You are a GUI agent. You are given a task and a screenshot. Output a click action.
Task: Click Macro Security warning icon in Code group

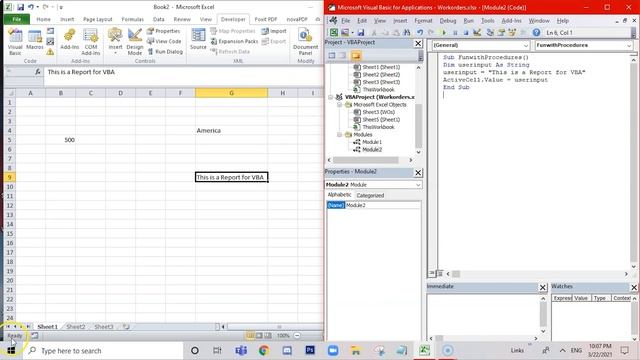tap(50, 52)
